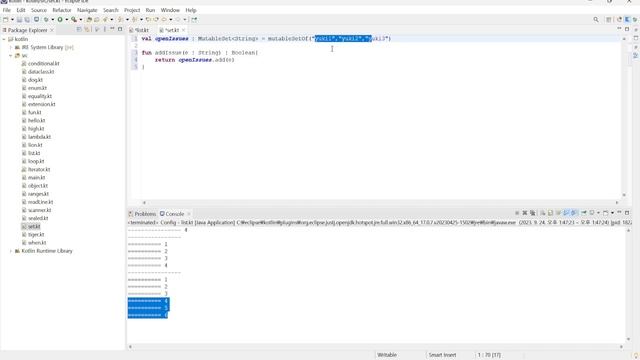The width and height of the screenshot is (640, 360).
Task: Click the Terminate icon in Console toolbar
Action: pyautogui.click(x=517, y=213)
